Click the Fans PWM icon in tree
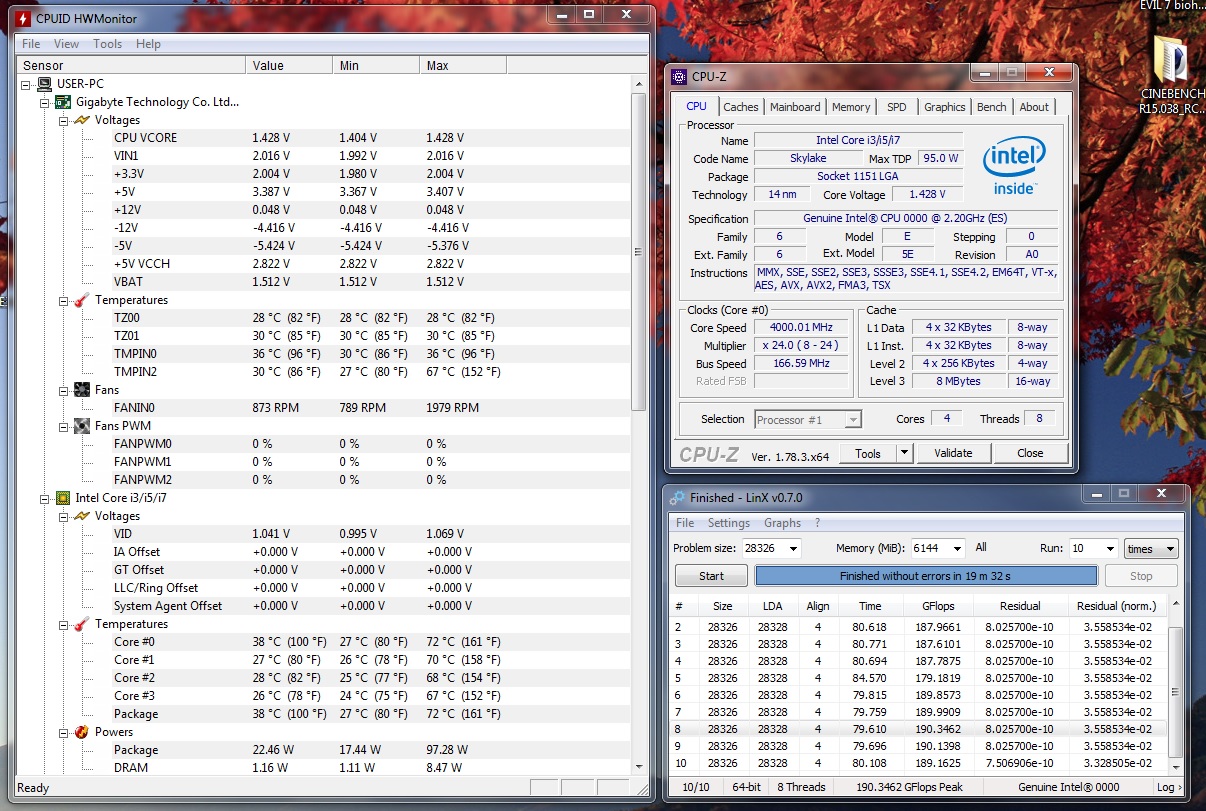Screen dimensions: 1206x811 pos(82,426)
